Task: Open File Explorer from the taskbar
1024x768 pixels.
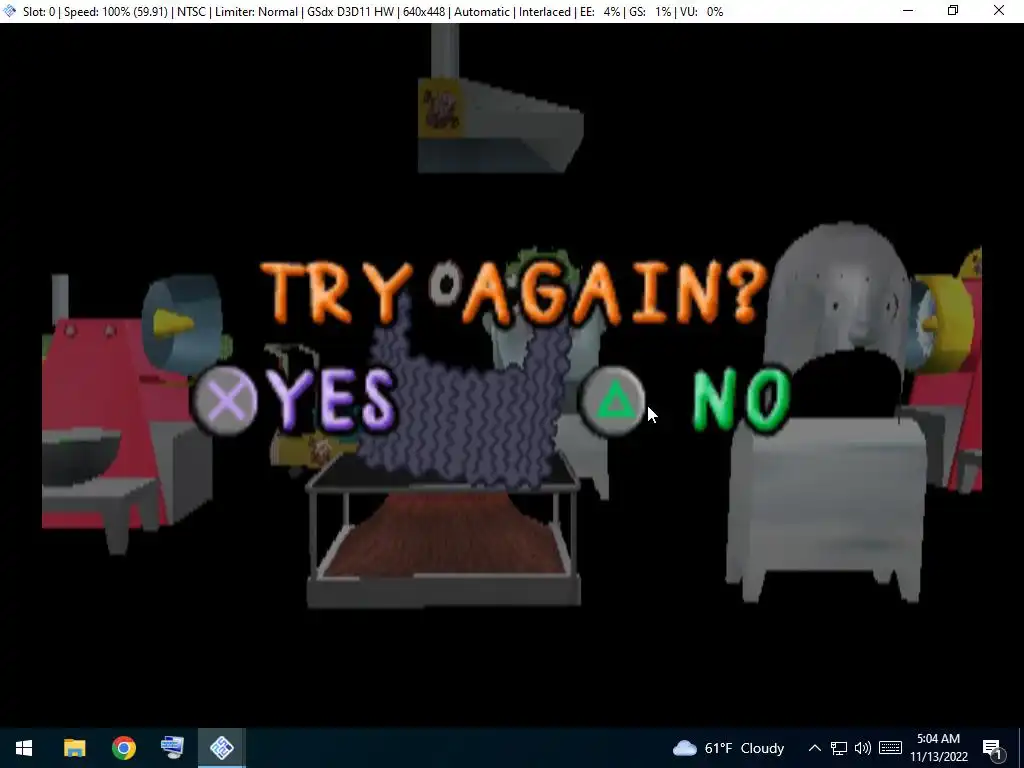Action: pos(74,748)
